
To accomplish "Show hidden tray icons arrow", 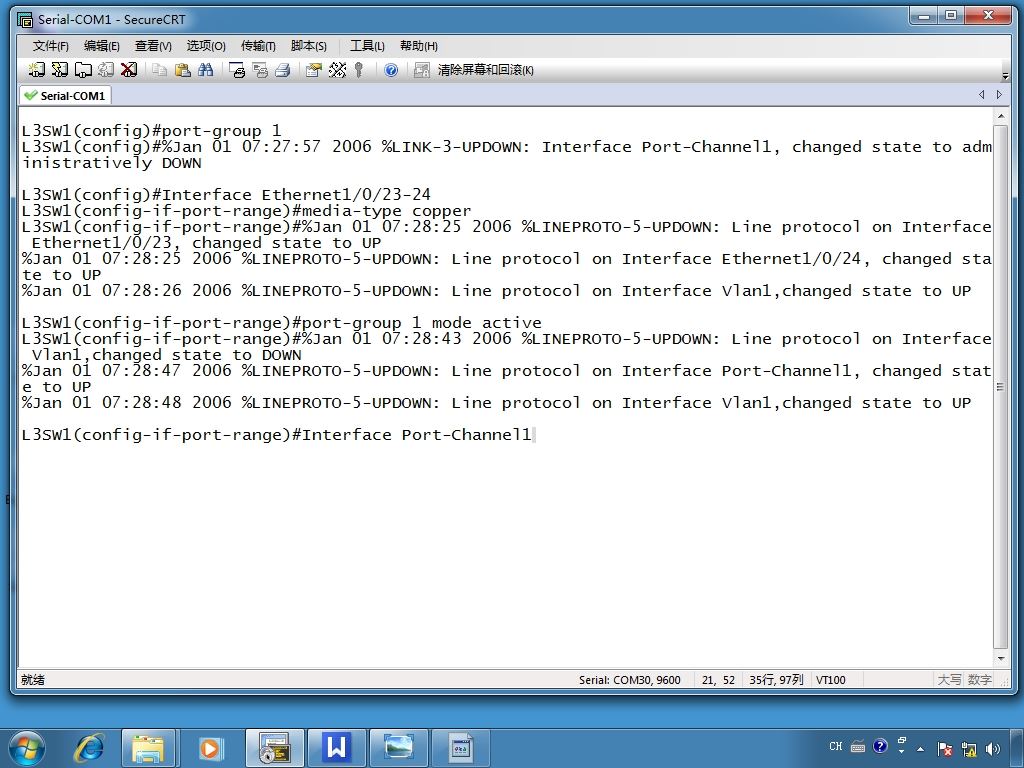I will 921,749.
